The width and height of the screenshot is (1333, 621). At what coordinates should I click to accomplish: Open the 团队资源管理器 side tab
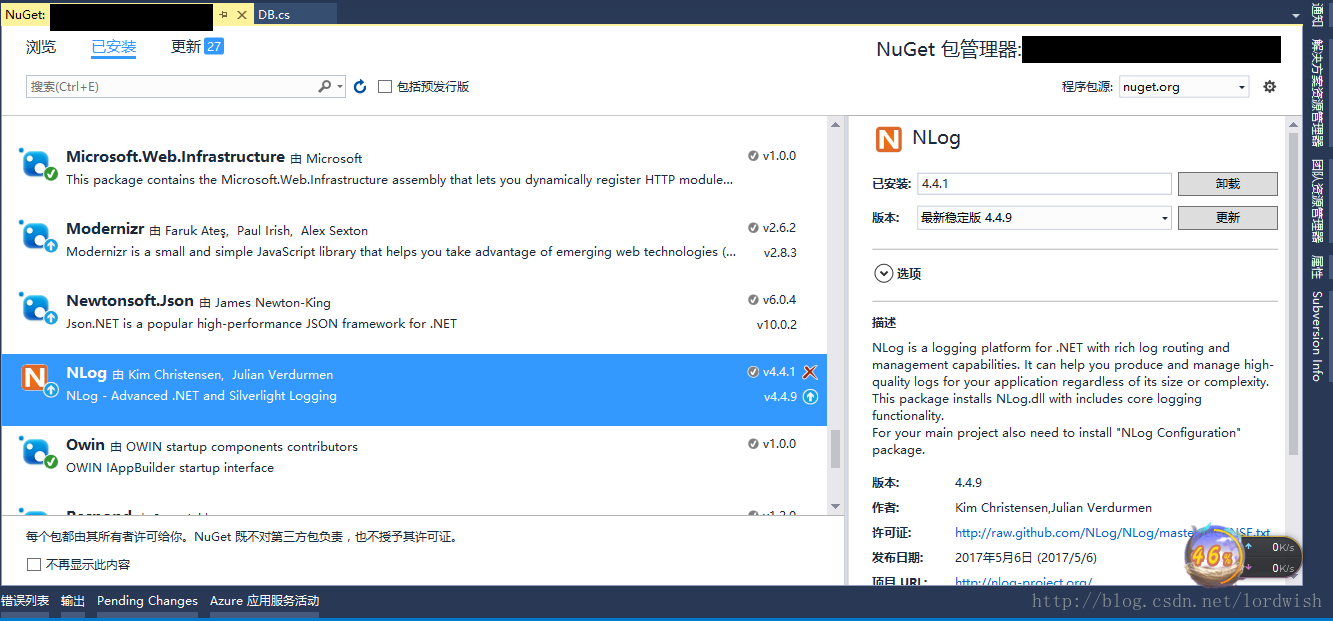(1318, 201)
